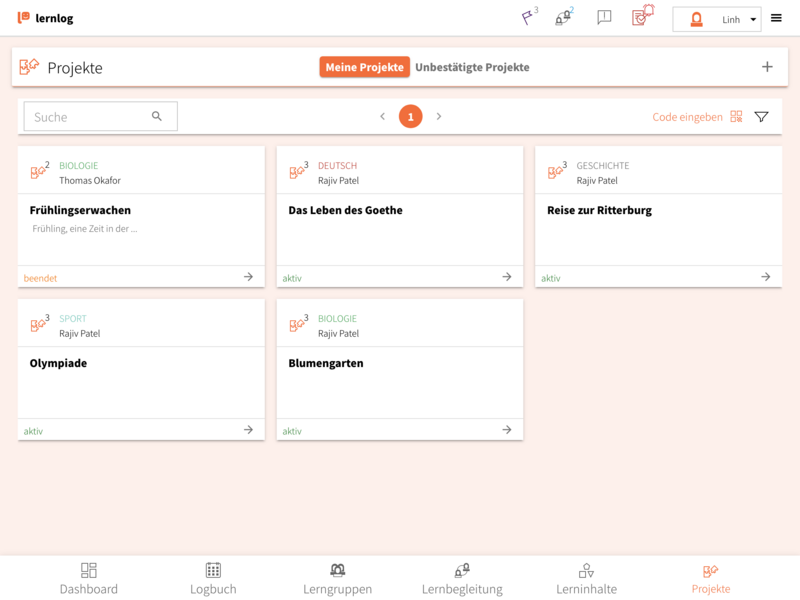Open the project filter funnel icon
The image size is (800, 600).
[x=761, y=117]
